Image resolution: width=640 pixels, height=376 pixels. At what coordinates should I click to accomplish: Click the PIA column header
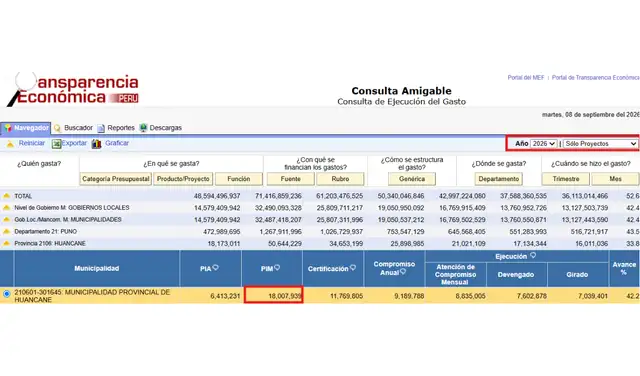coord(211,269)
